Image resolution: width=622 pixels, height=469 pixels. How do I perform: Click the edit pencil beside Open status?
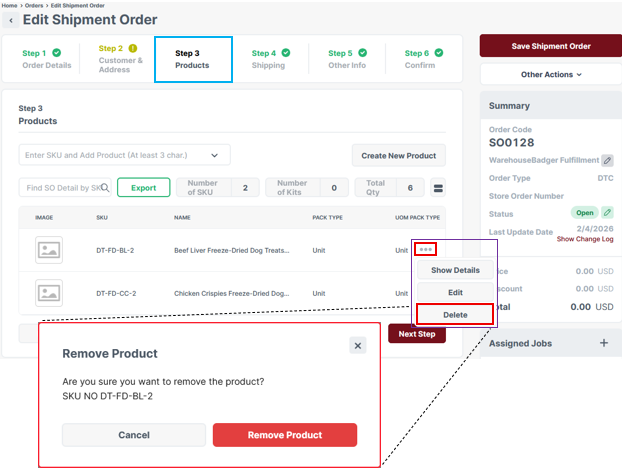click(606, 213)
